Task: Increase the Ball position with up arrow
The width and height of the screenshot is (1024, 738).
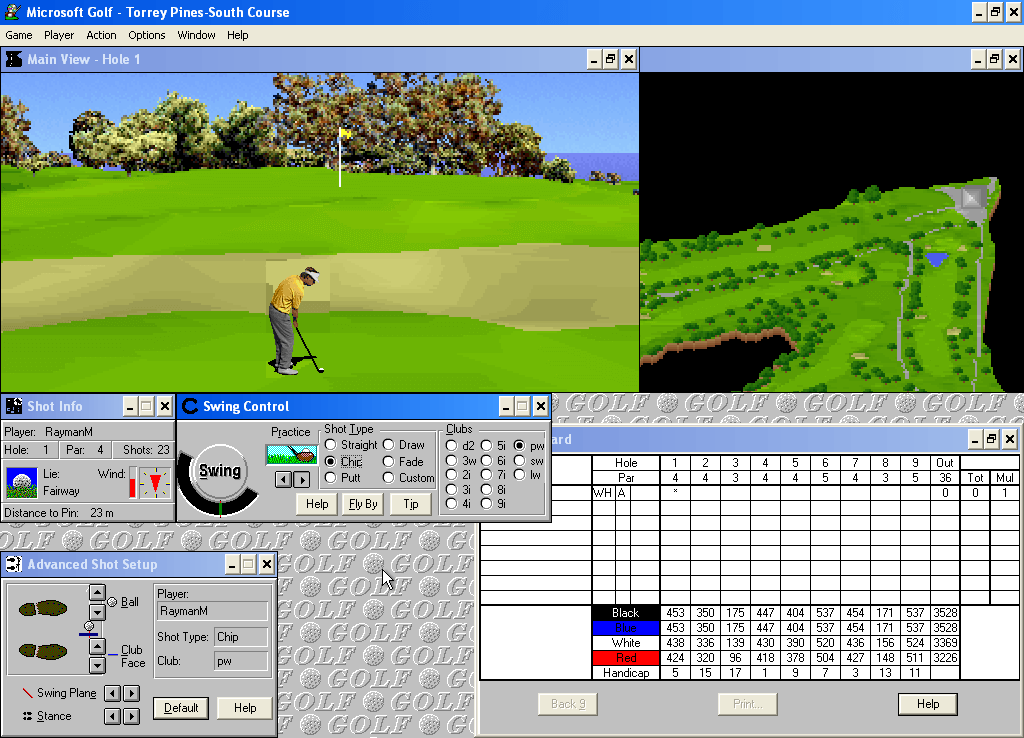Action: click(97, 591)
